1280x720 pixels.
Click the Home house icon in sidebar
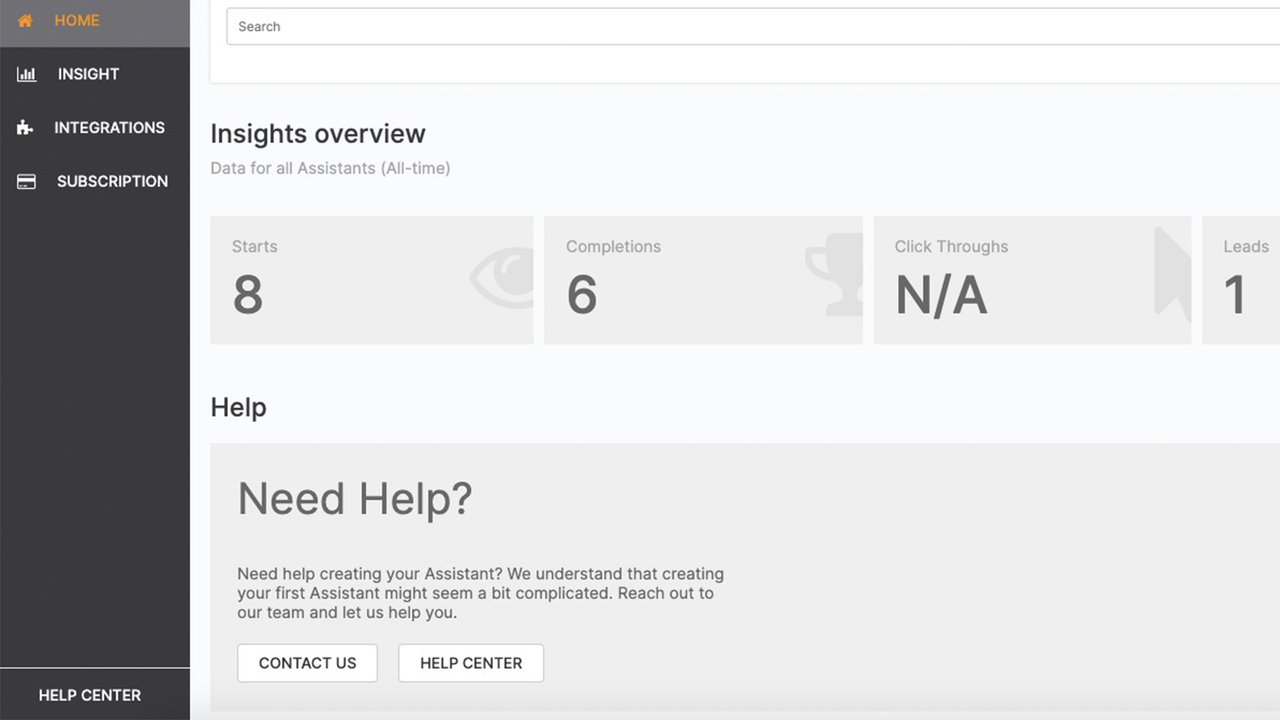click(x=25, y=21)
